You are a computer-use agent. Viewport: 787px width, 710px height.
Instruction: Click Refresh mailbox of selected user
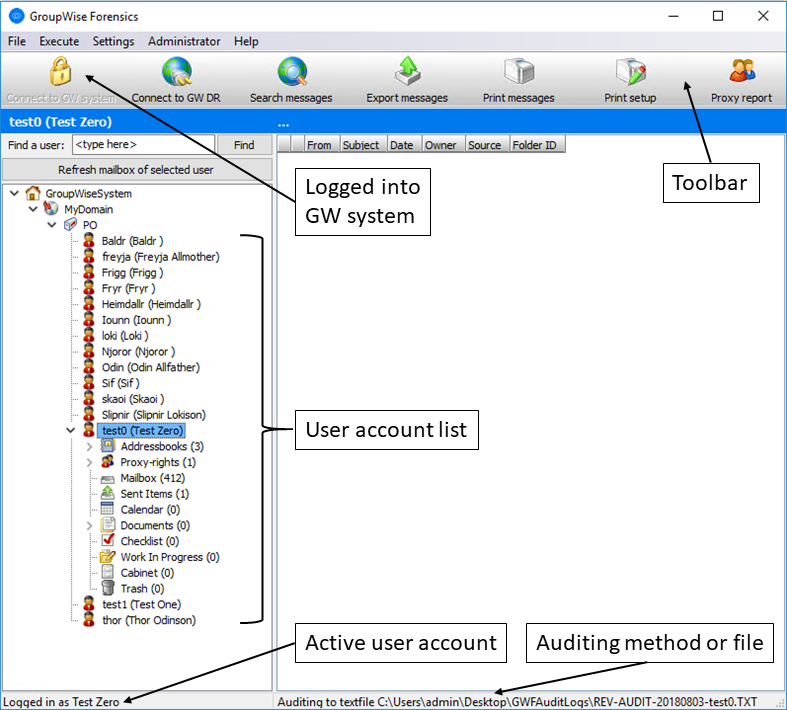click(x=137, y=170)
